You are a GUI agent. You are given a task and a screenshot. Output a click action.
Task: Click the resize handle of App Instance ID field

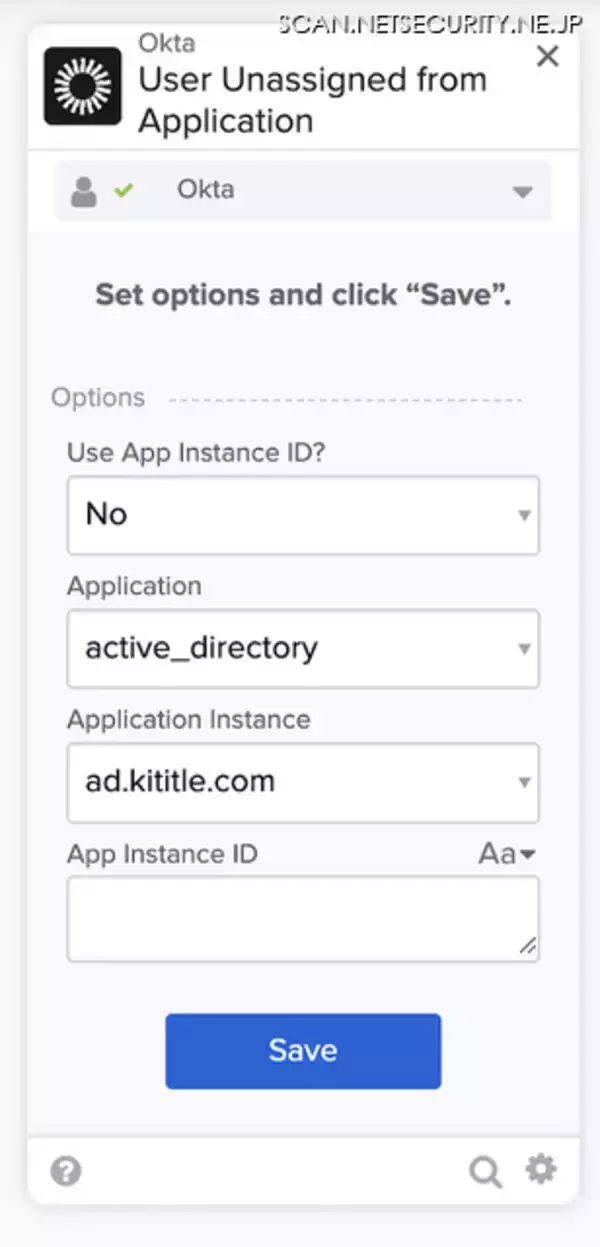click(527, 946)
